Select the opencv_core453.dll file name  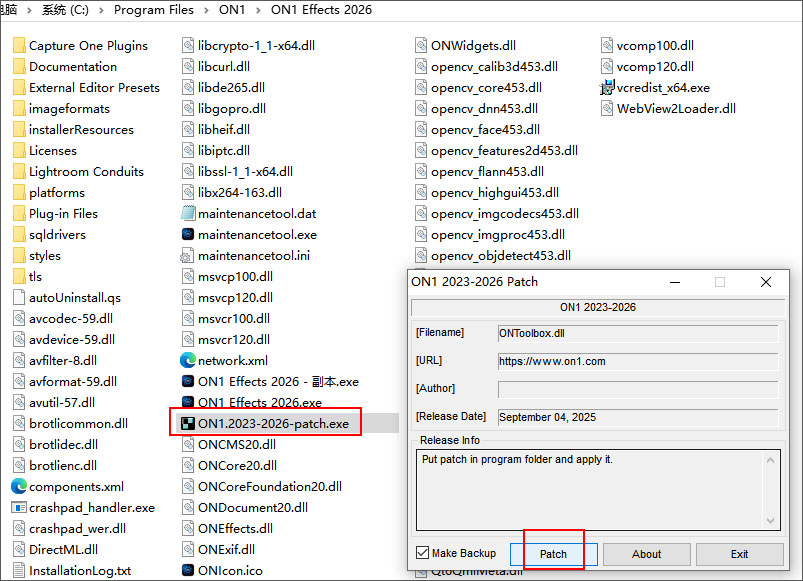(x=486, y=88)
